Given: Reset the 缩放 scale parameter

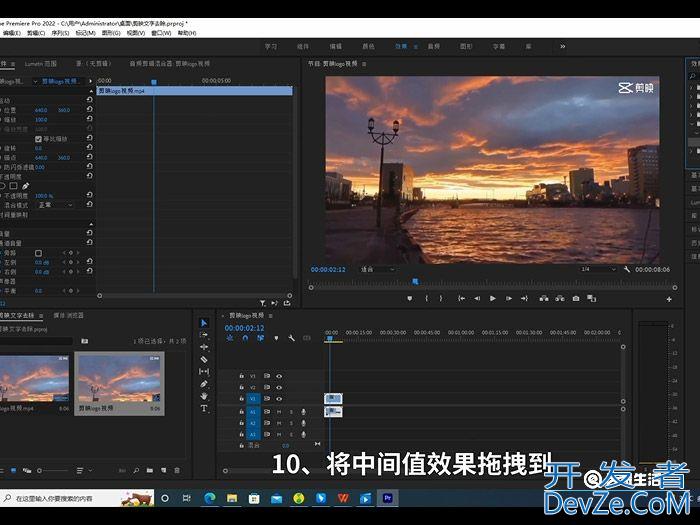Looking at the screenshot, I should pos(89,119).
